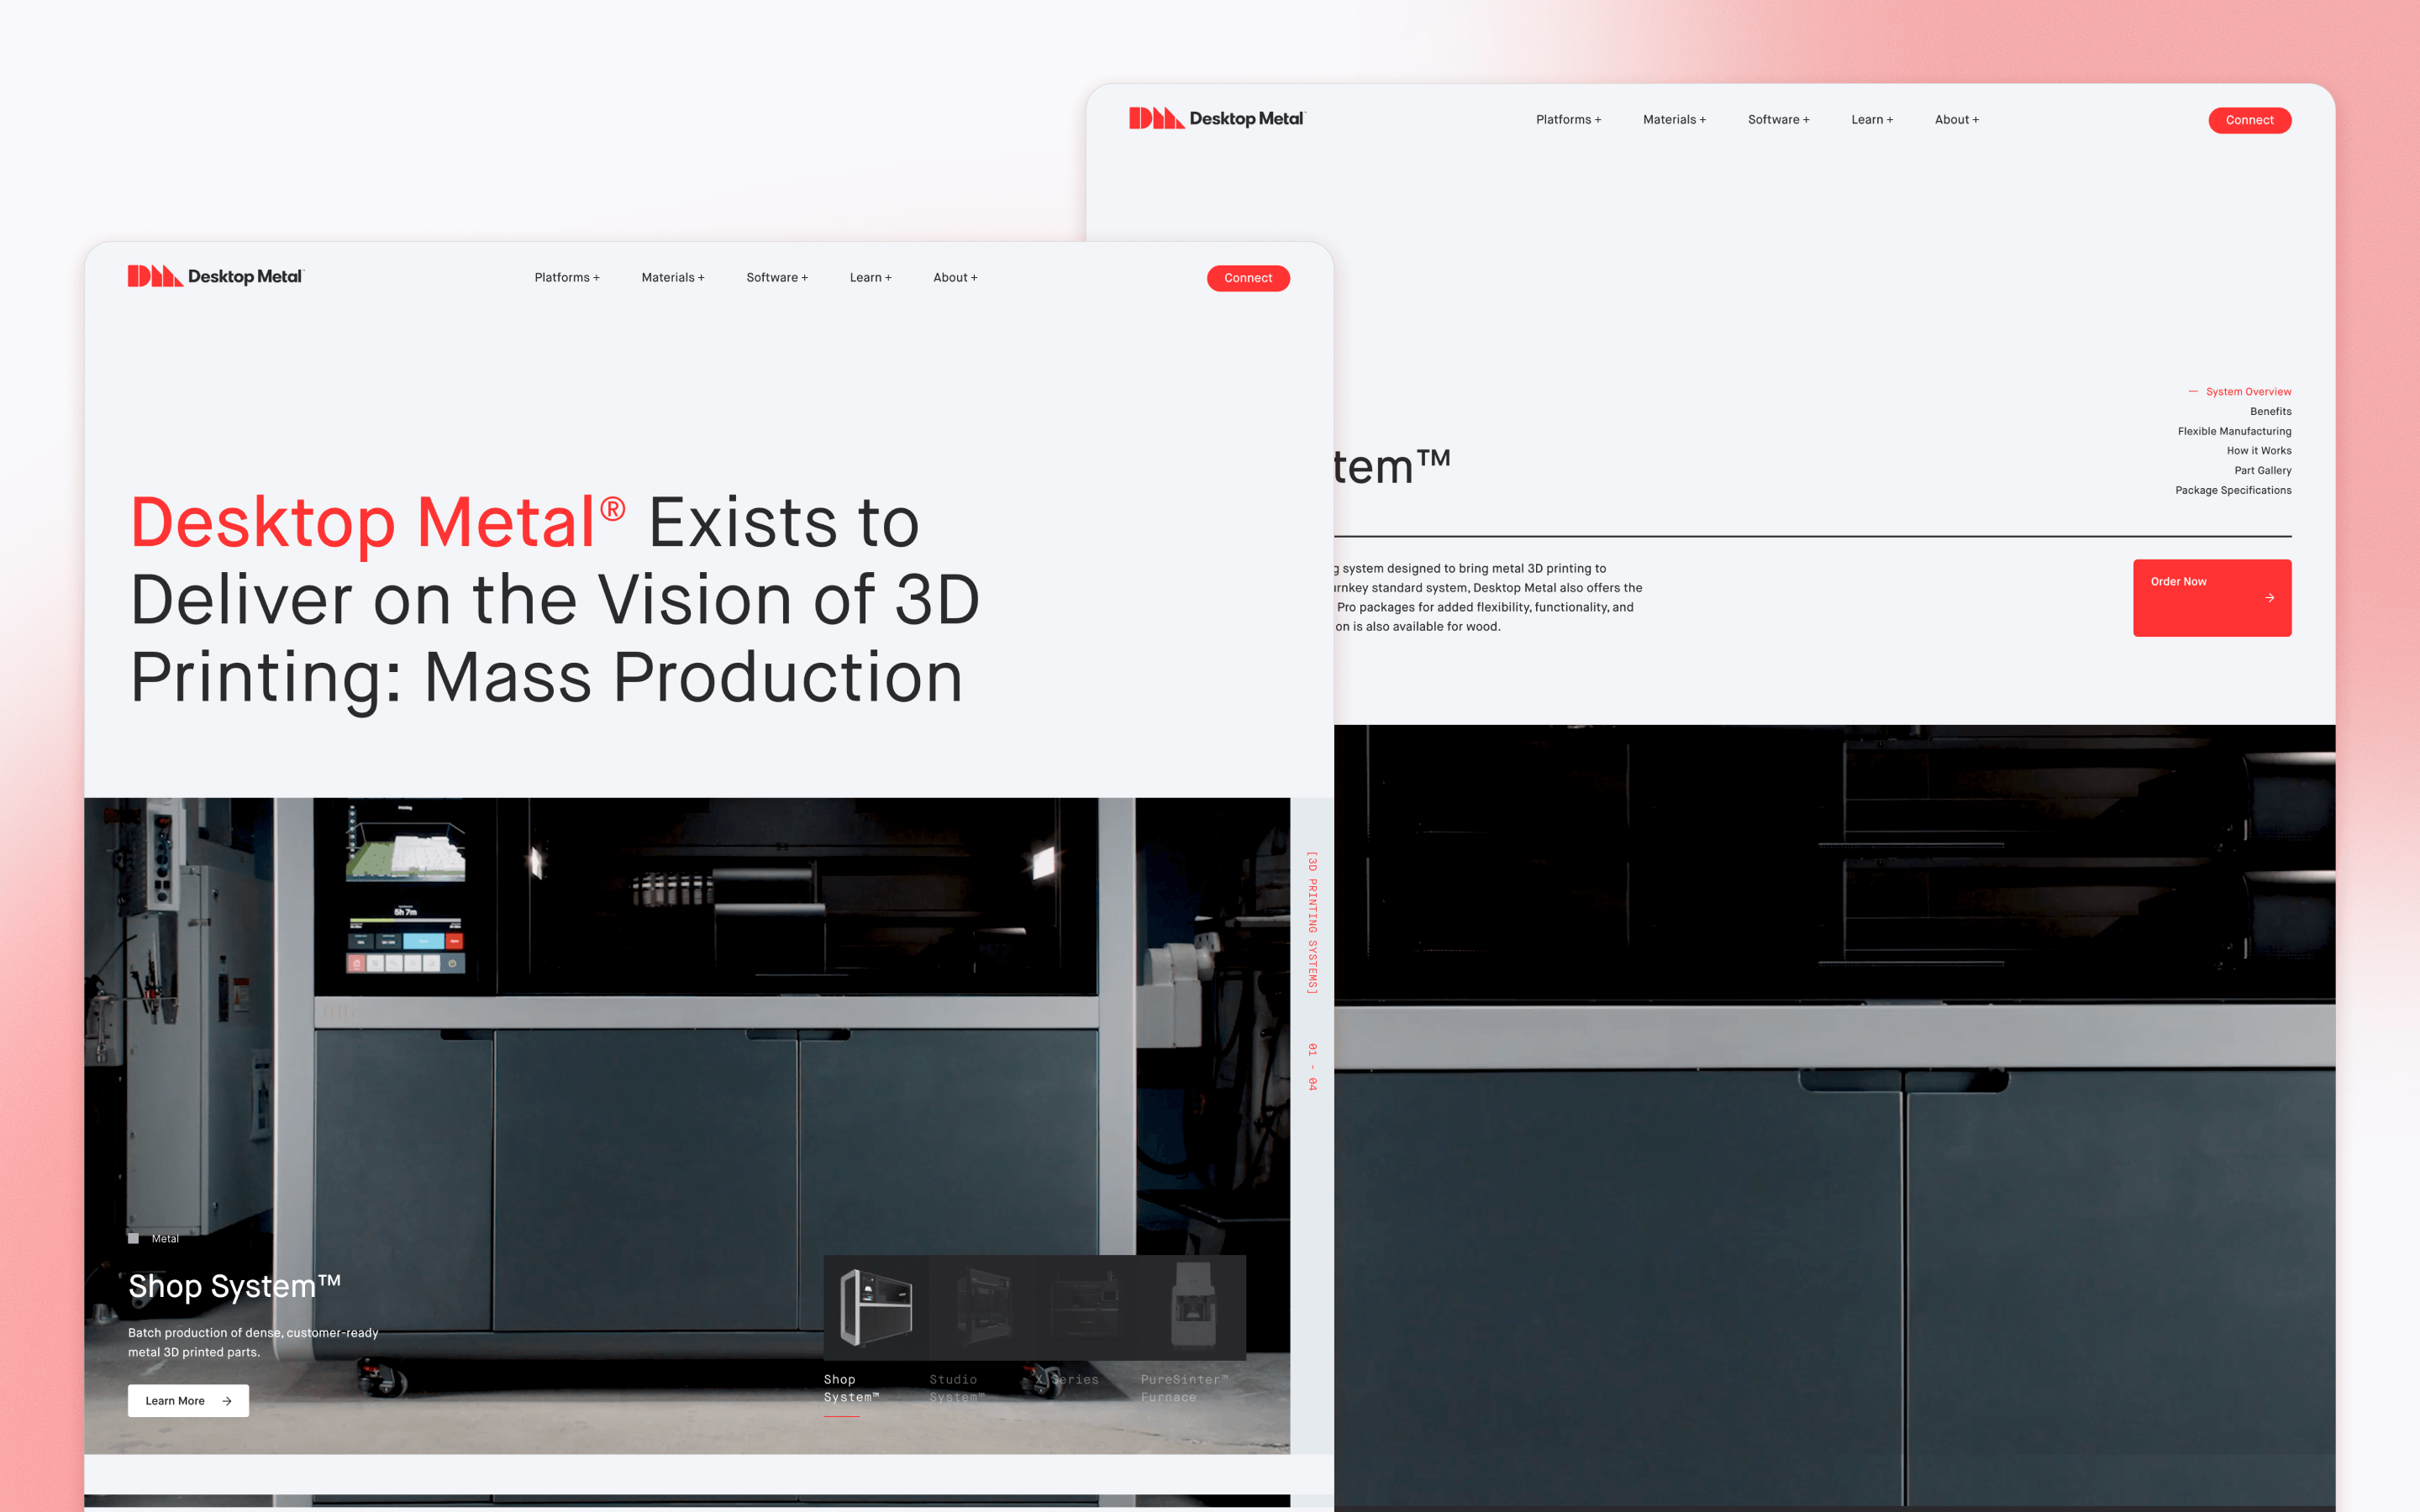Expand Platforms menu in front window

(567, 278)
